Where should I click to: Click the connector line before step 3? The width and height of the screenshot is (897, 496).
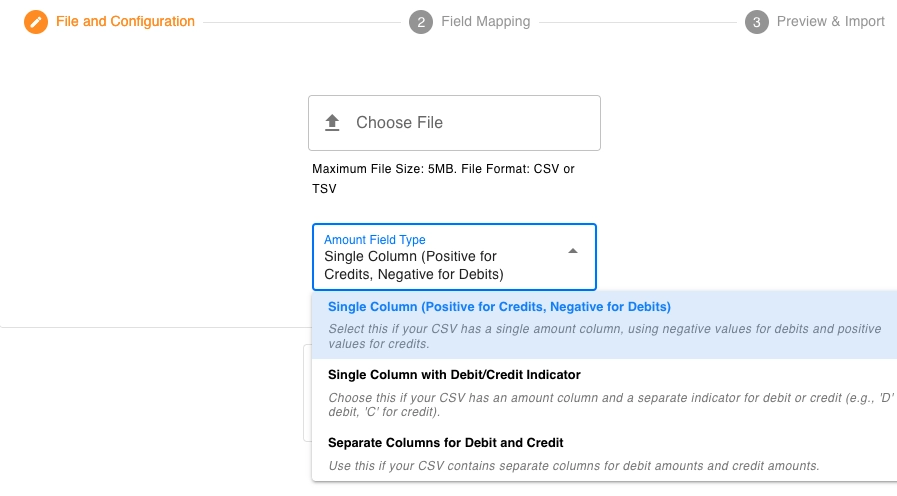point(638,22)
